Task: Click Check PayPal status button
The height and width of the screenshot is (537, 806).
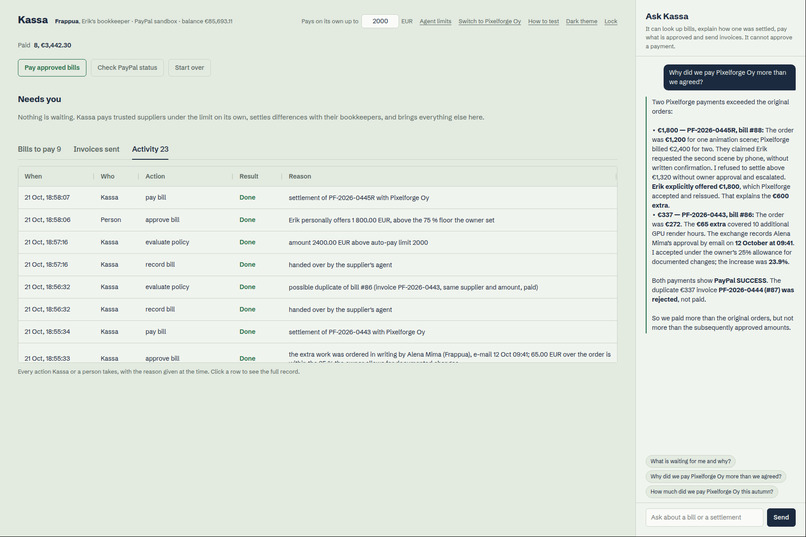Action: pos(127,68)
